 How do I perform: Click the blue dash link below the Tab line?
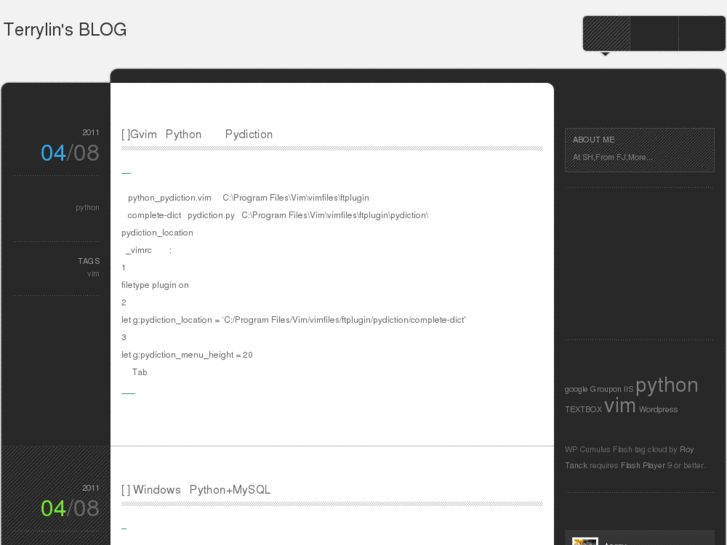pos(128,393)
